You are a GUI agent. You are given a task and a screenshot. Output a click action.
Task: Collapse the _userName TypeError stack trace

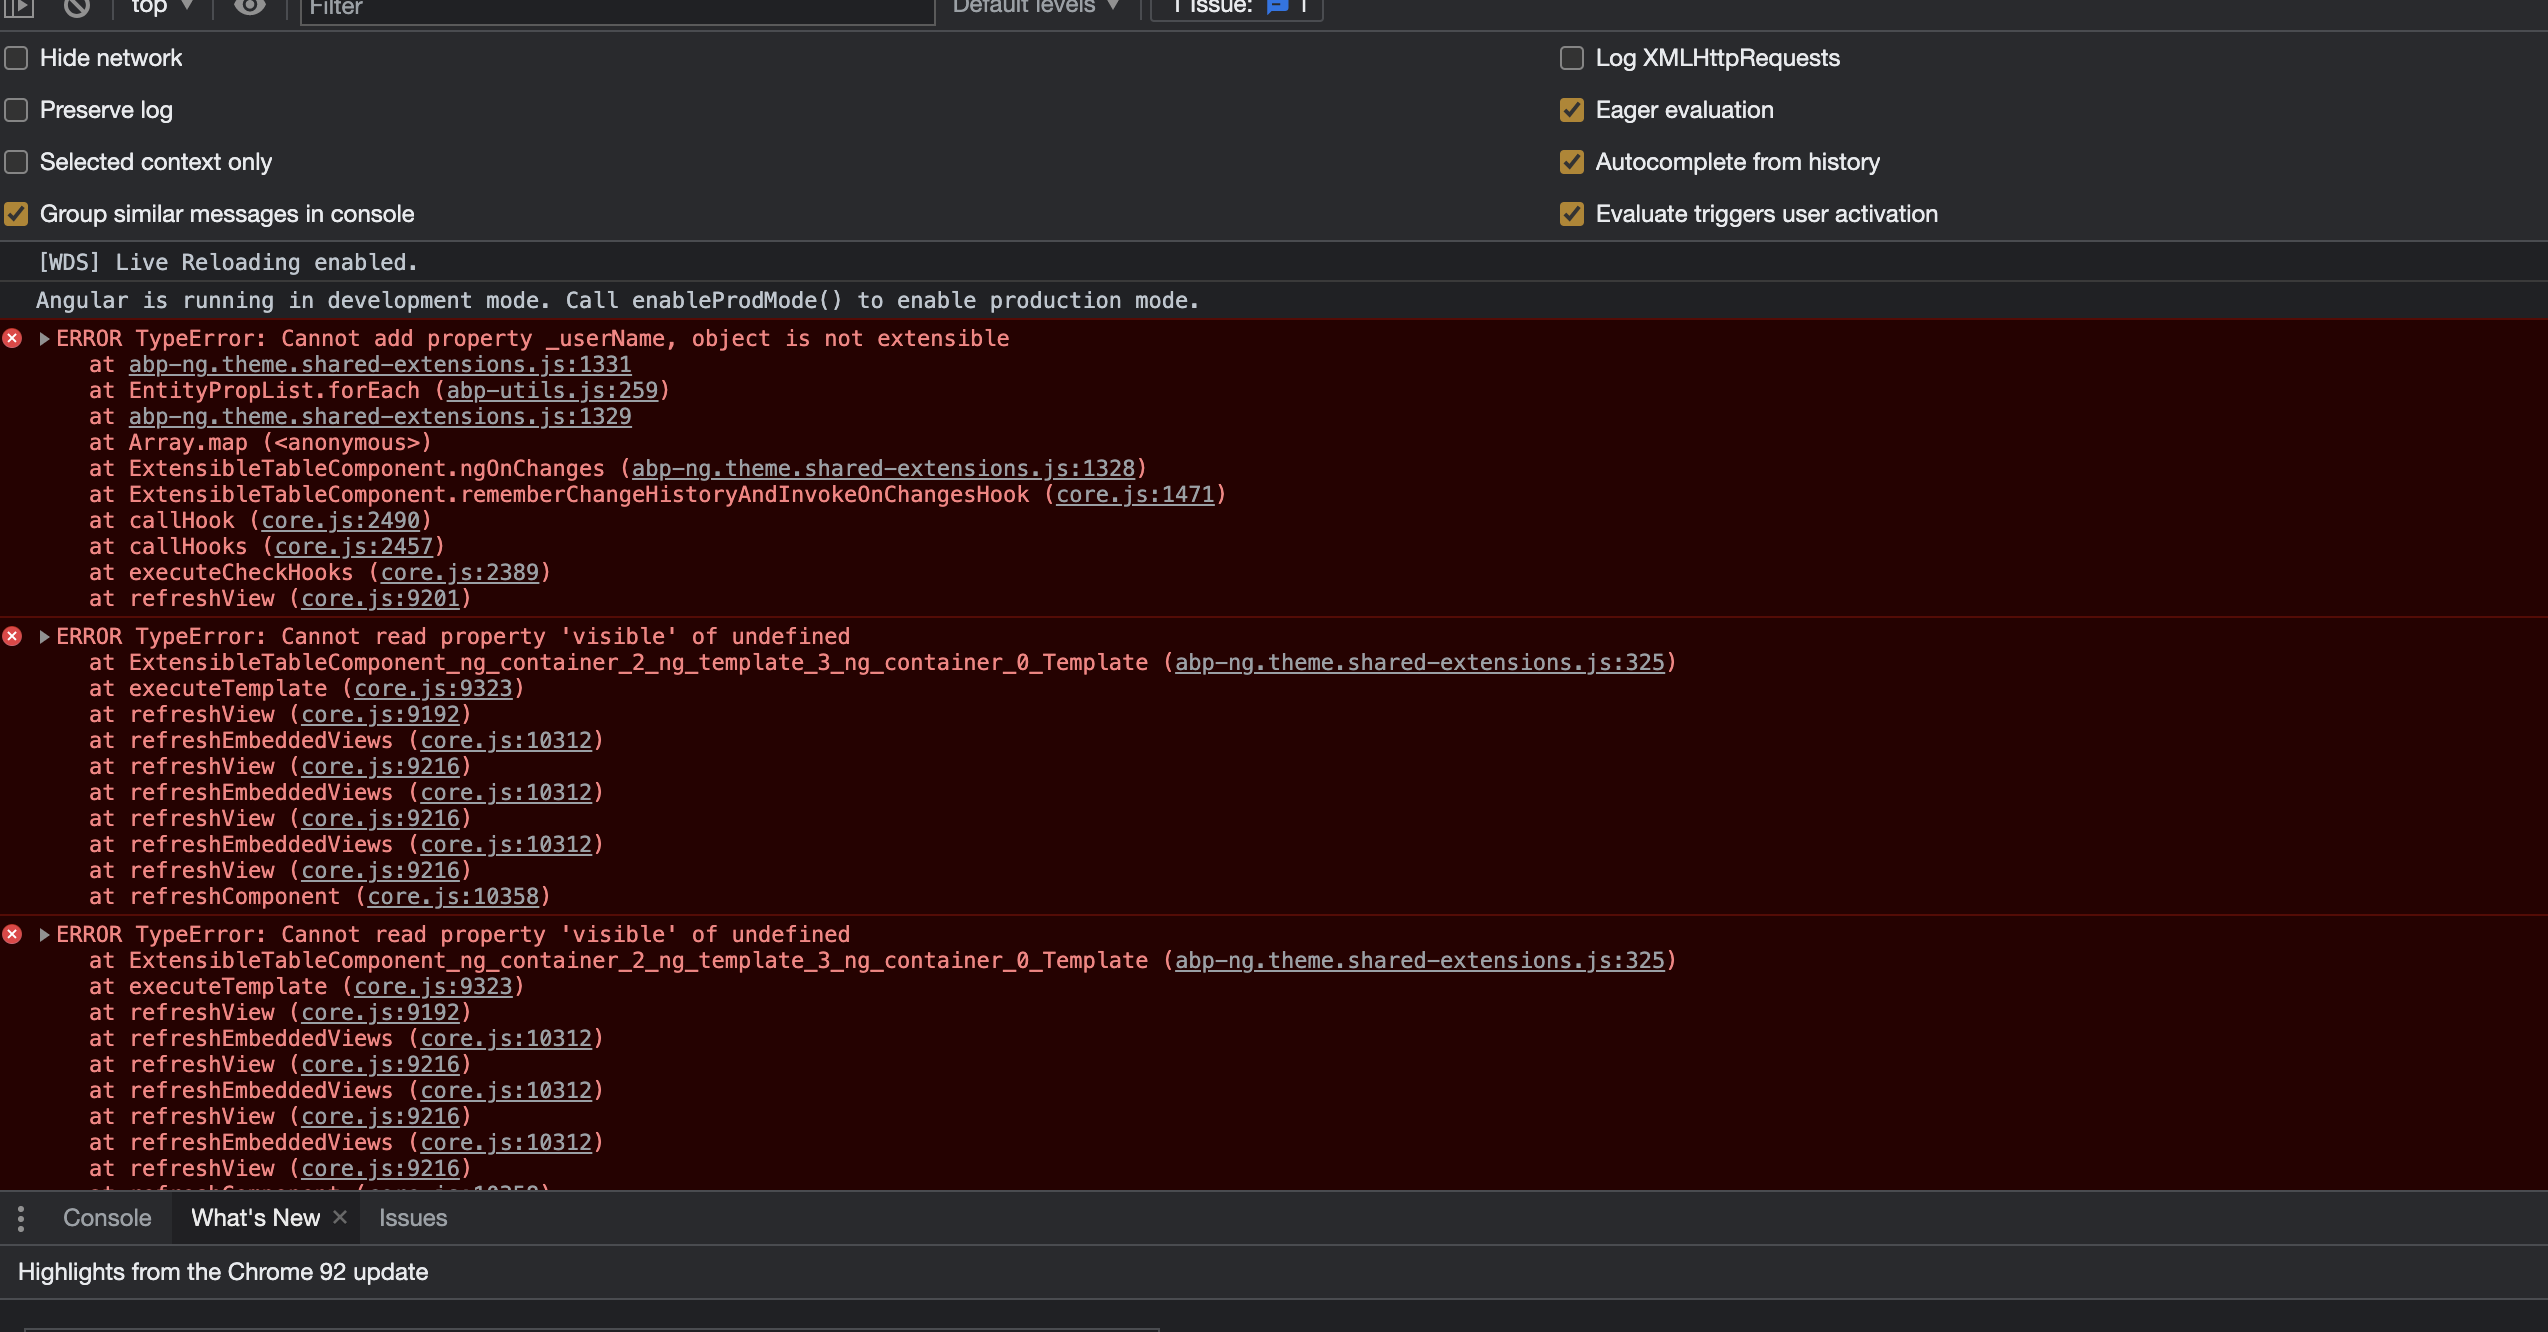point(44,339)
